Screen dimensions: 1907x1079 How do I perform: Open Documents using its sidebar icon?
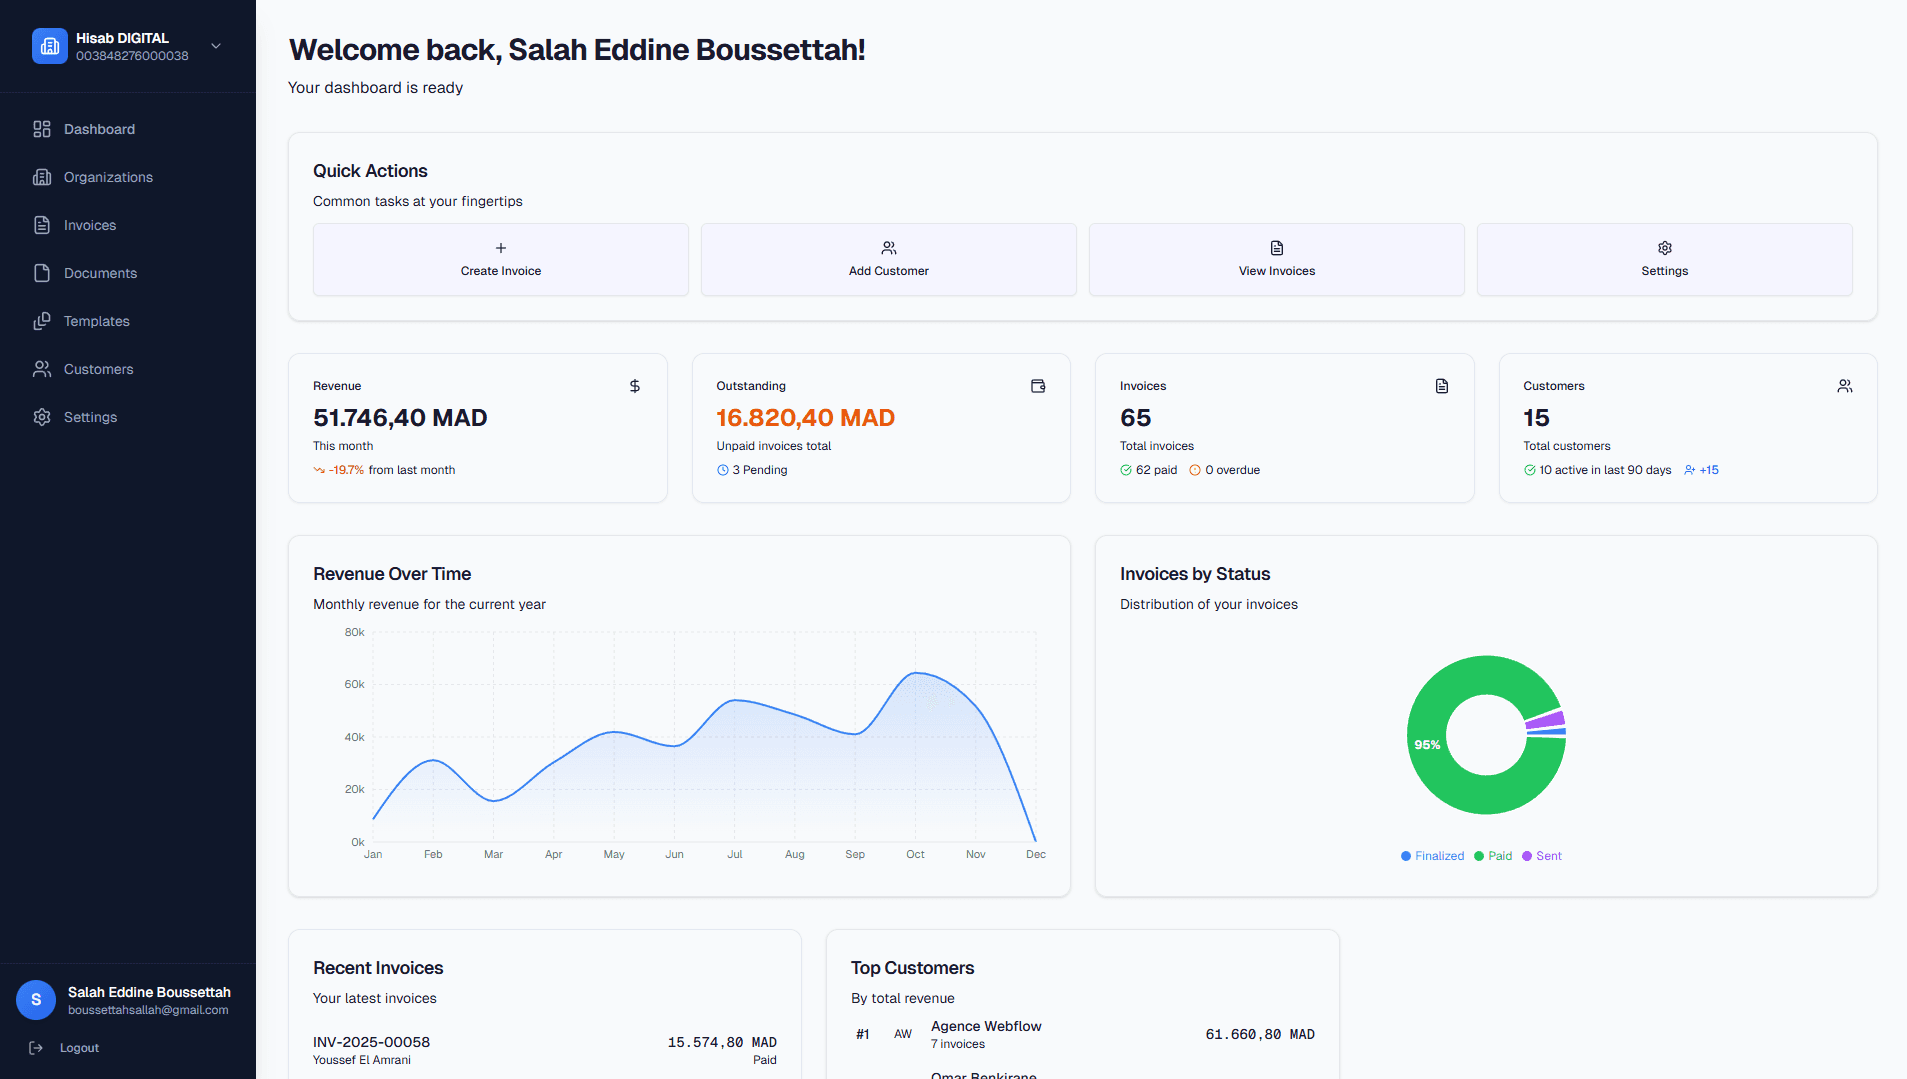41,273
